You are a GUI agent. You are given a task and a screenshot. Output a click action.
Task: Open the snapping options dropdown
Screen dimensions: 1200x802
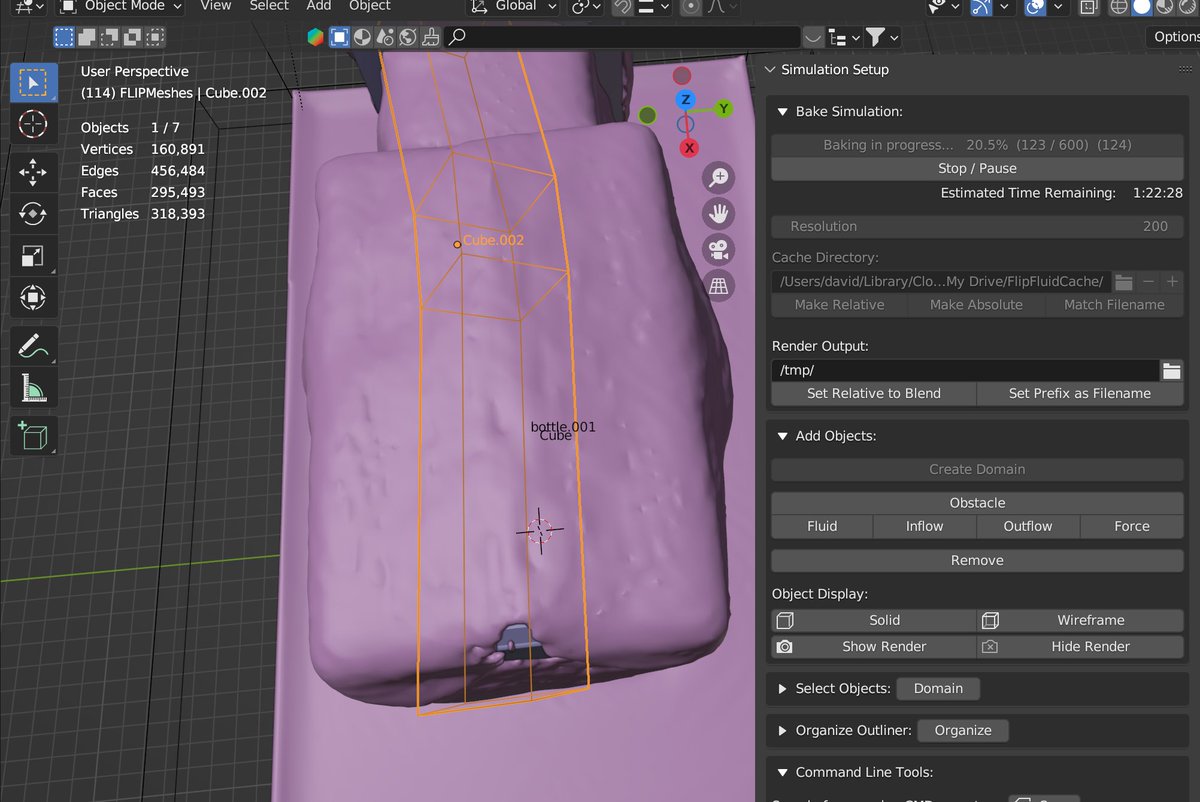(x=654, y=7)
